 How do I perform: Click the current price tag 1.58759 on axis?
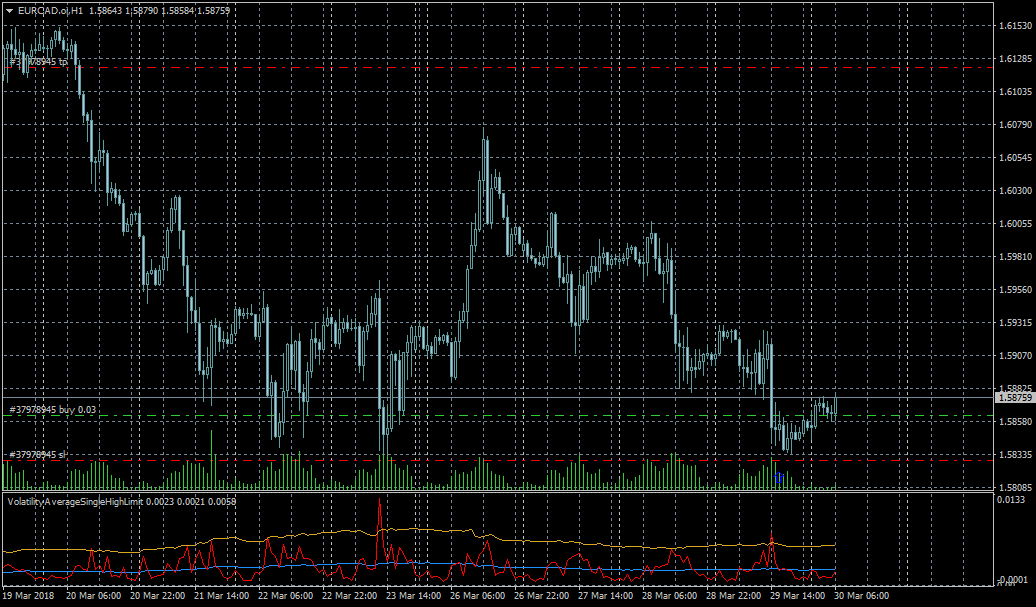coord(1014,398)
